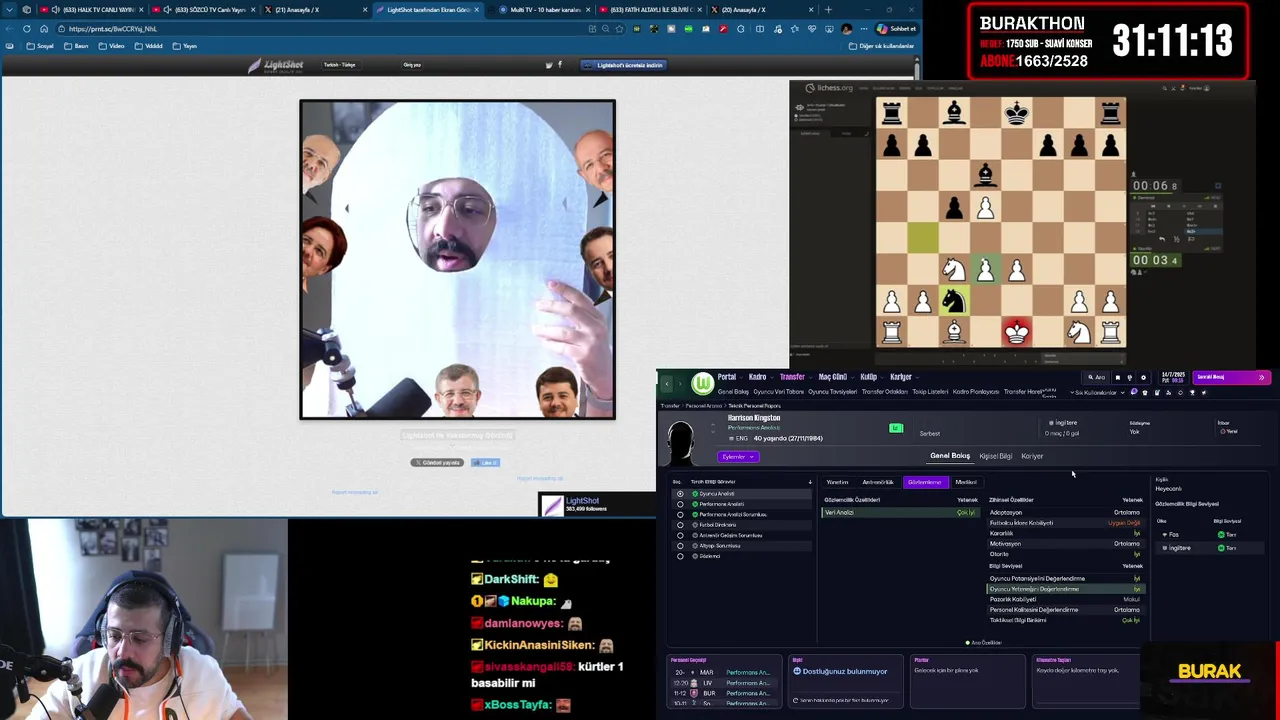Open the Transfer menu
Image resolution: width=1280 pixels, height=720 pixels.
point(792,377)
